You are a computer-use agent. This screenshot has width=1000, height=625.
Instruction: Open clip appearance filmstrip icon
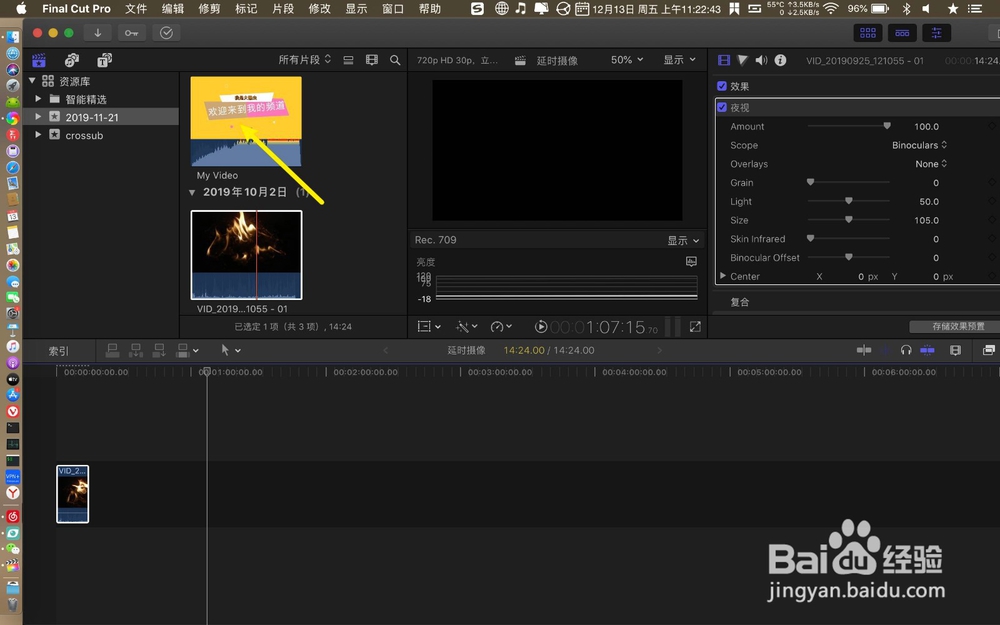[x=372, y=60]
